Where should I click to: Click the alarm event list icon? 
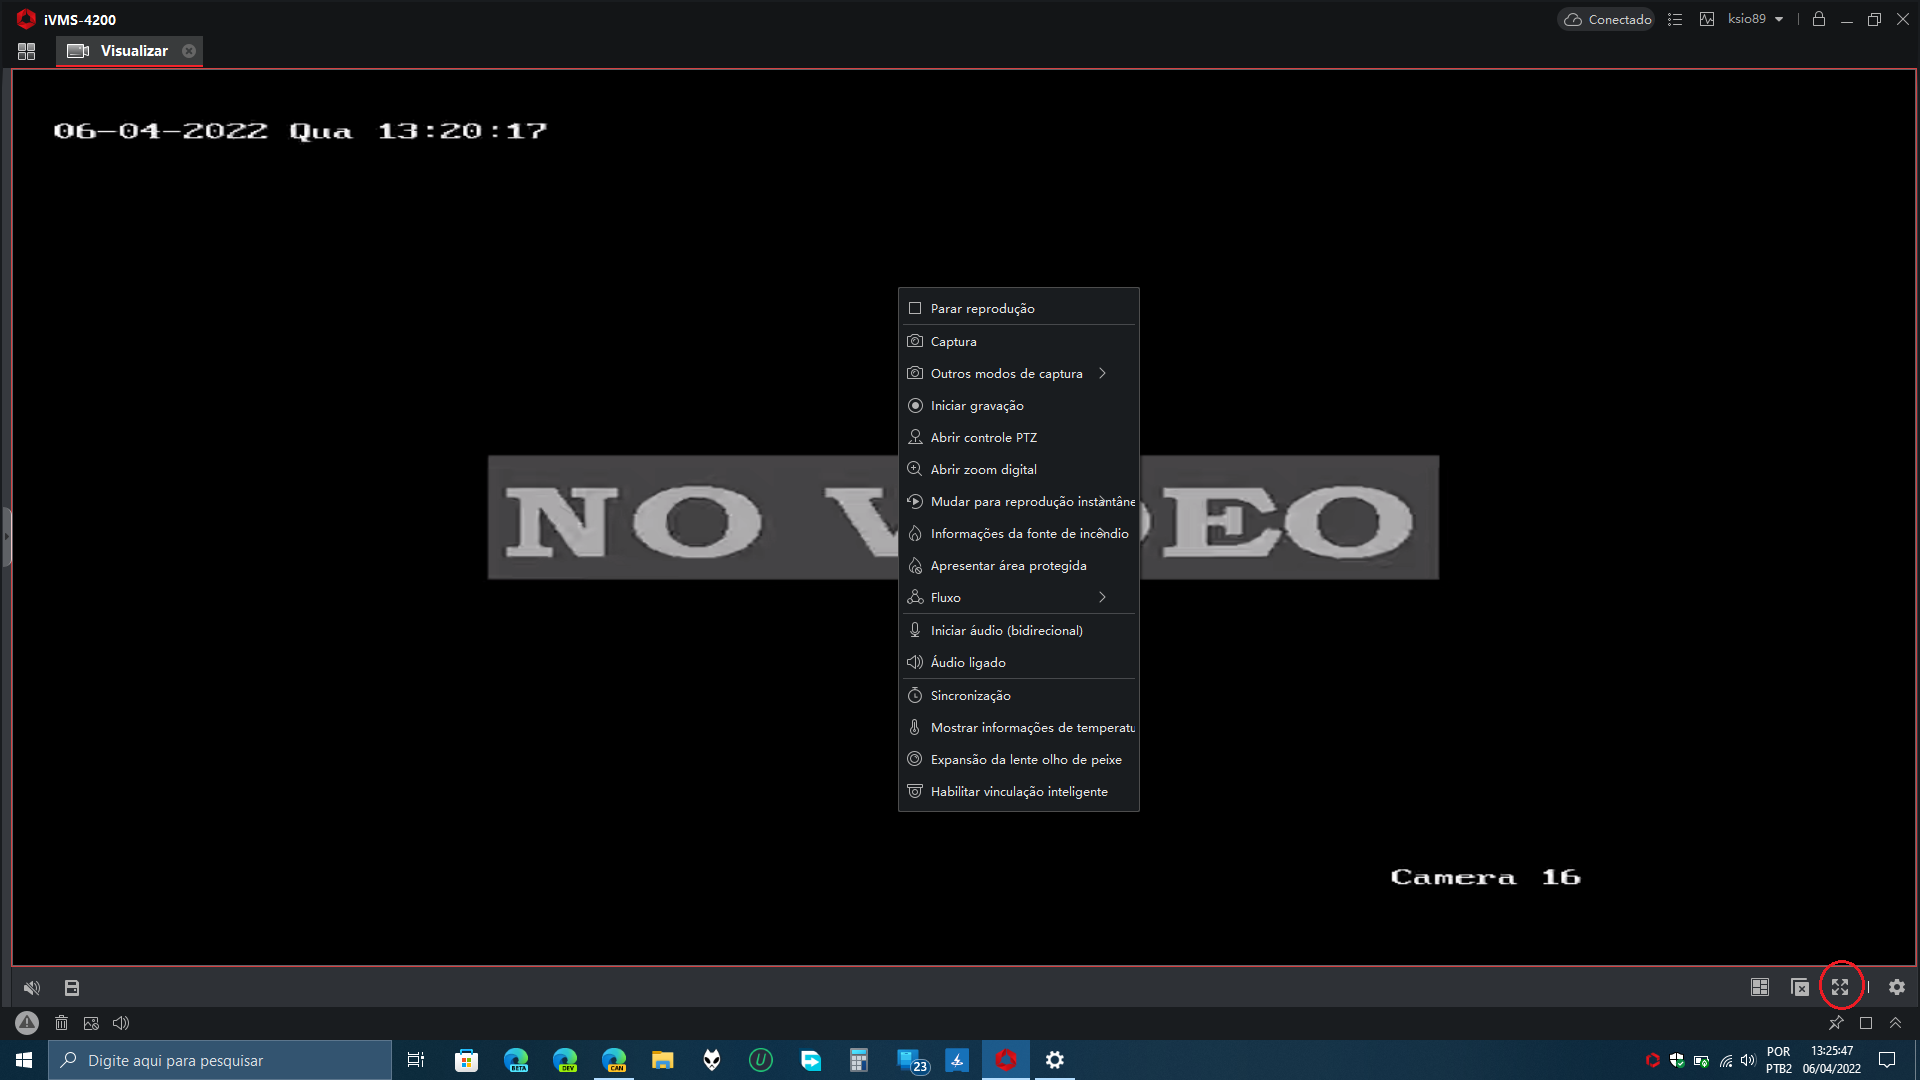pos(1675,19)
